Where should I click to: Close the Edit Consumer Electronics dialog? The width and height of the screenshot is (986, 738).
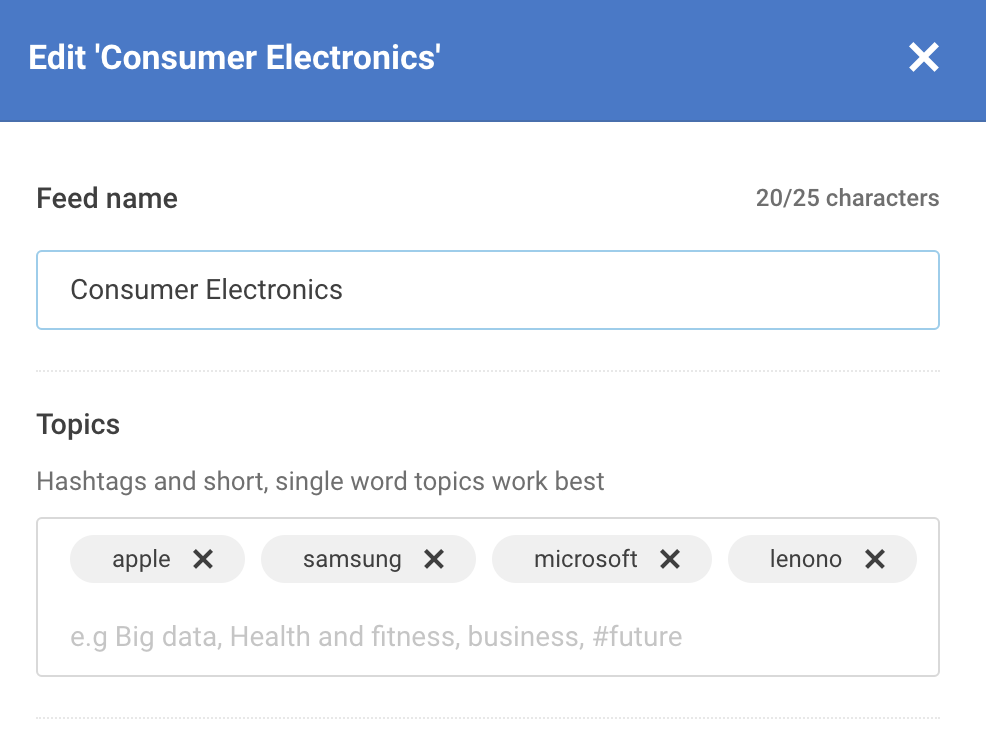(923, 58)
